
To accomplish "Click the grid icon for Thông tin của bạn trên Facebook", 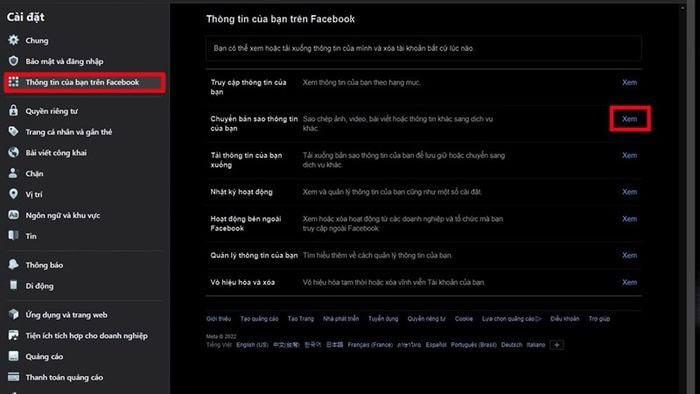I will tap(13, 82).
